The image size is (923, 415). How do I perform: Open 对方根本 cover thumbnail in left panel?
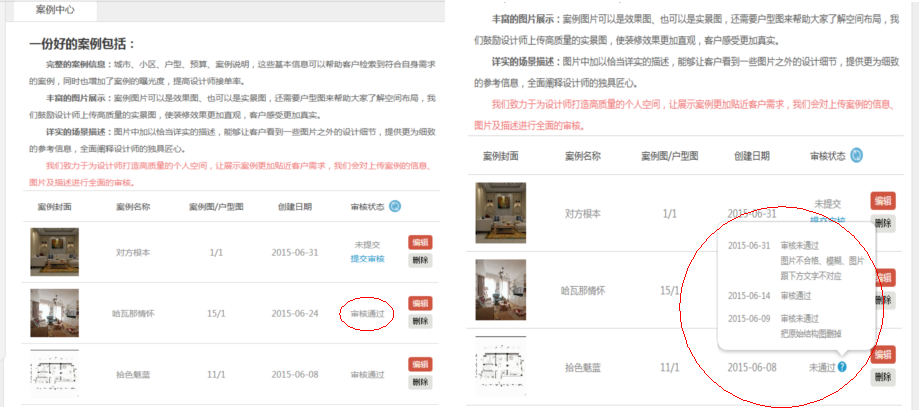[x=54, y=252]
